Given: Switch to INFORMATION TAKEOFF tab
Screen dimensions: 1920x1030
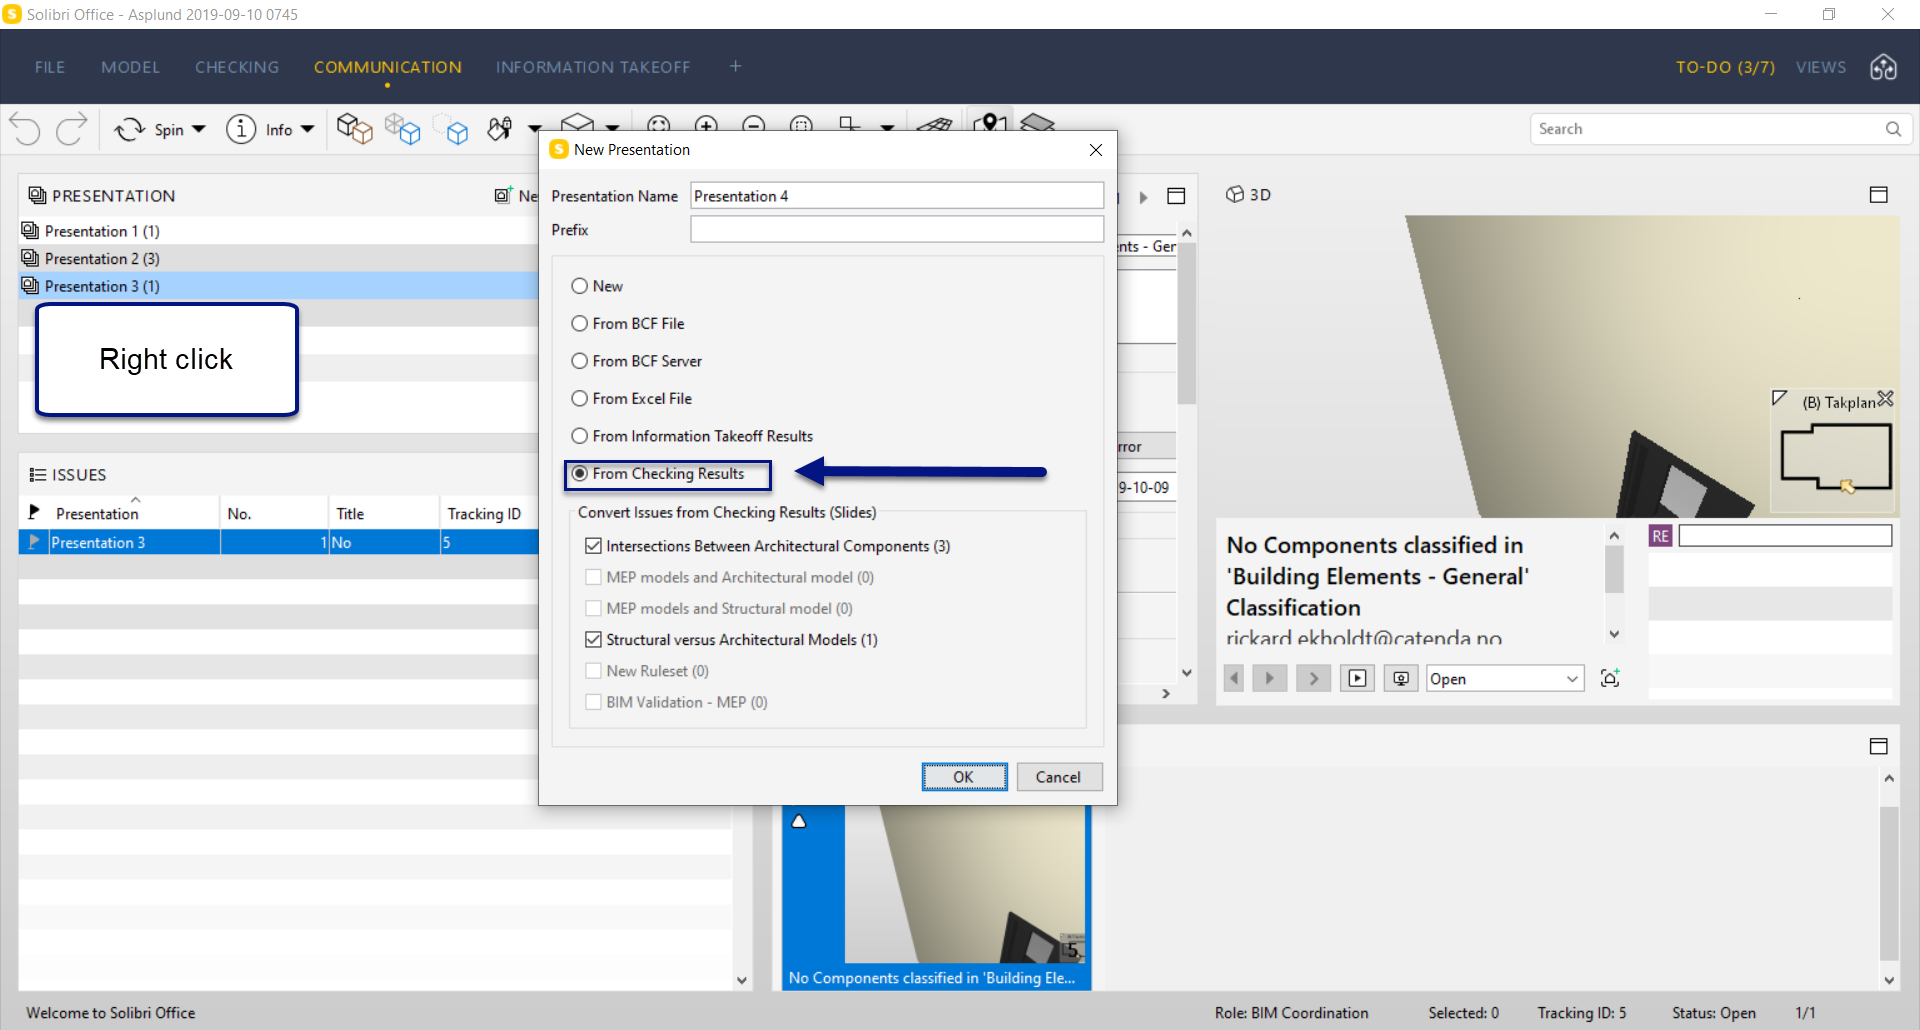Looking at the screenshot, I should pyautogui.click(x=593, y=67).
